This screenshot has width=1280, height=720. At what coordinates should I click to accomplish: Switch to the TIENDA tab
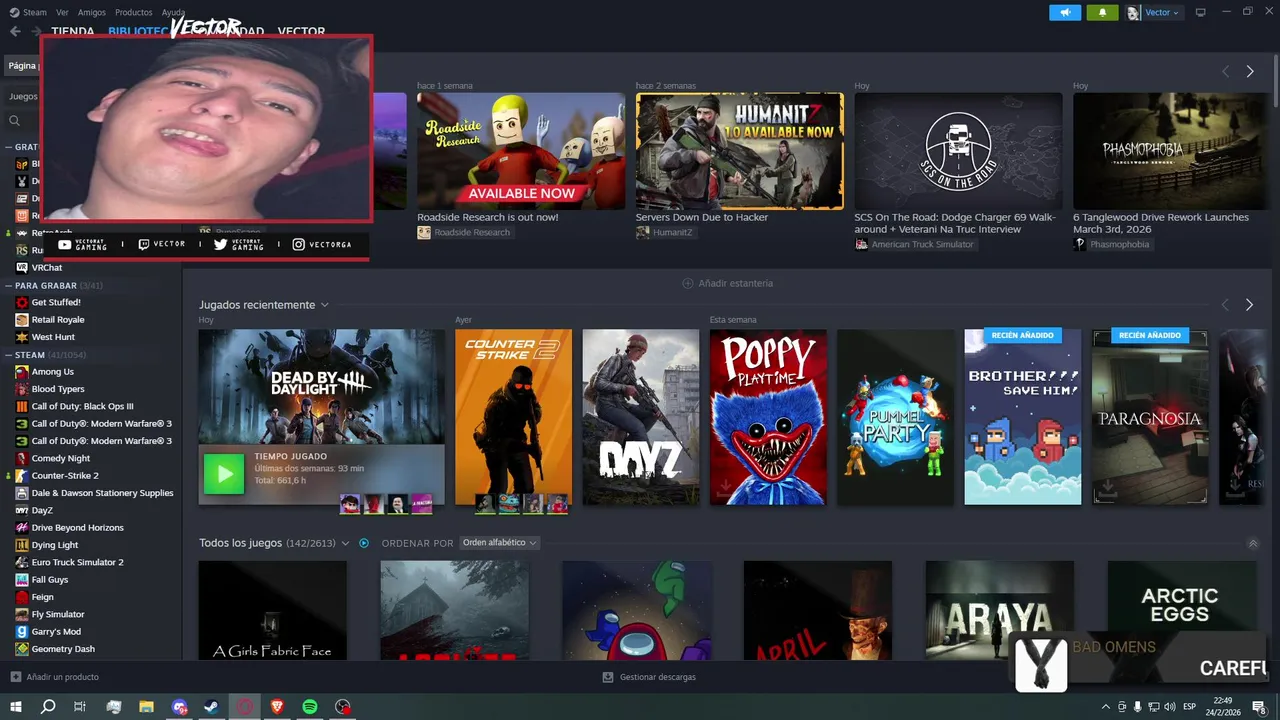point(73,31)
